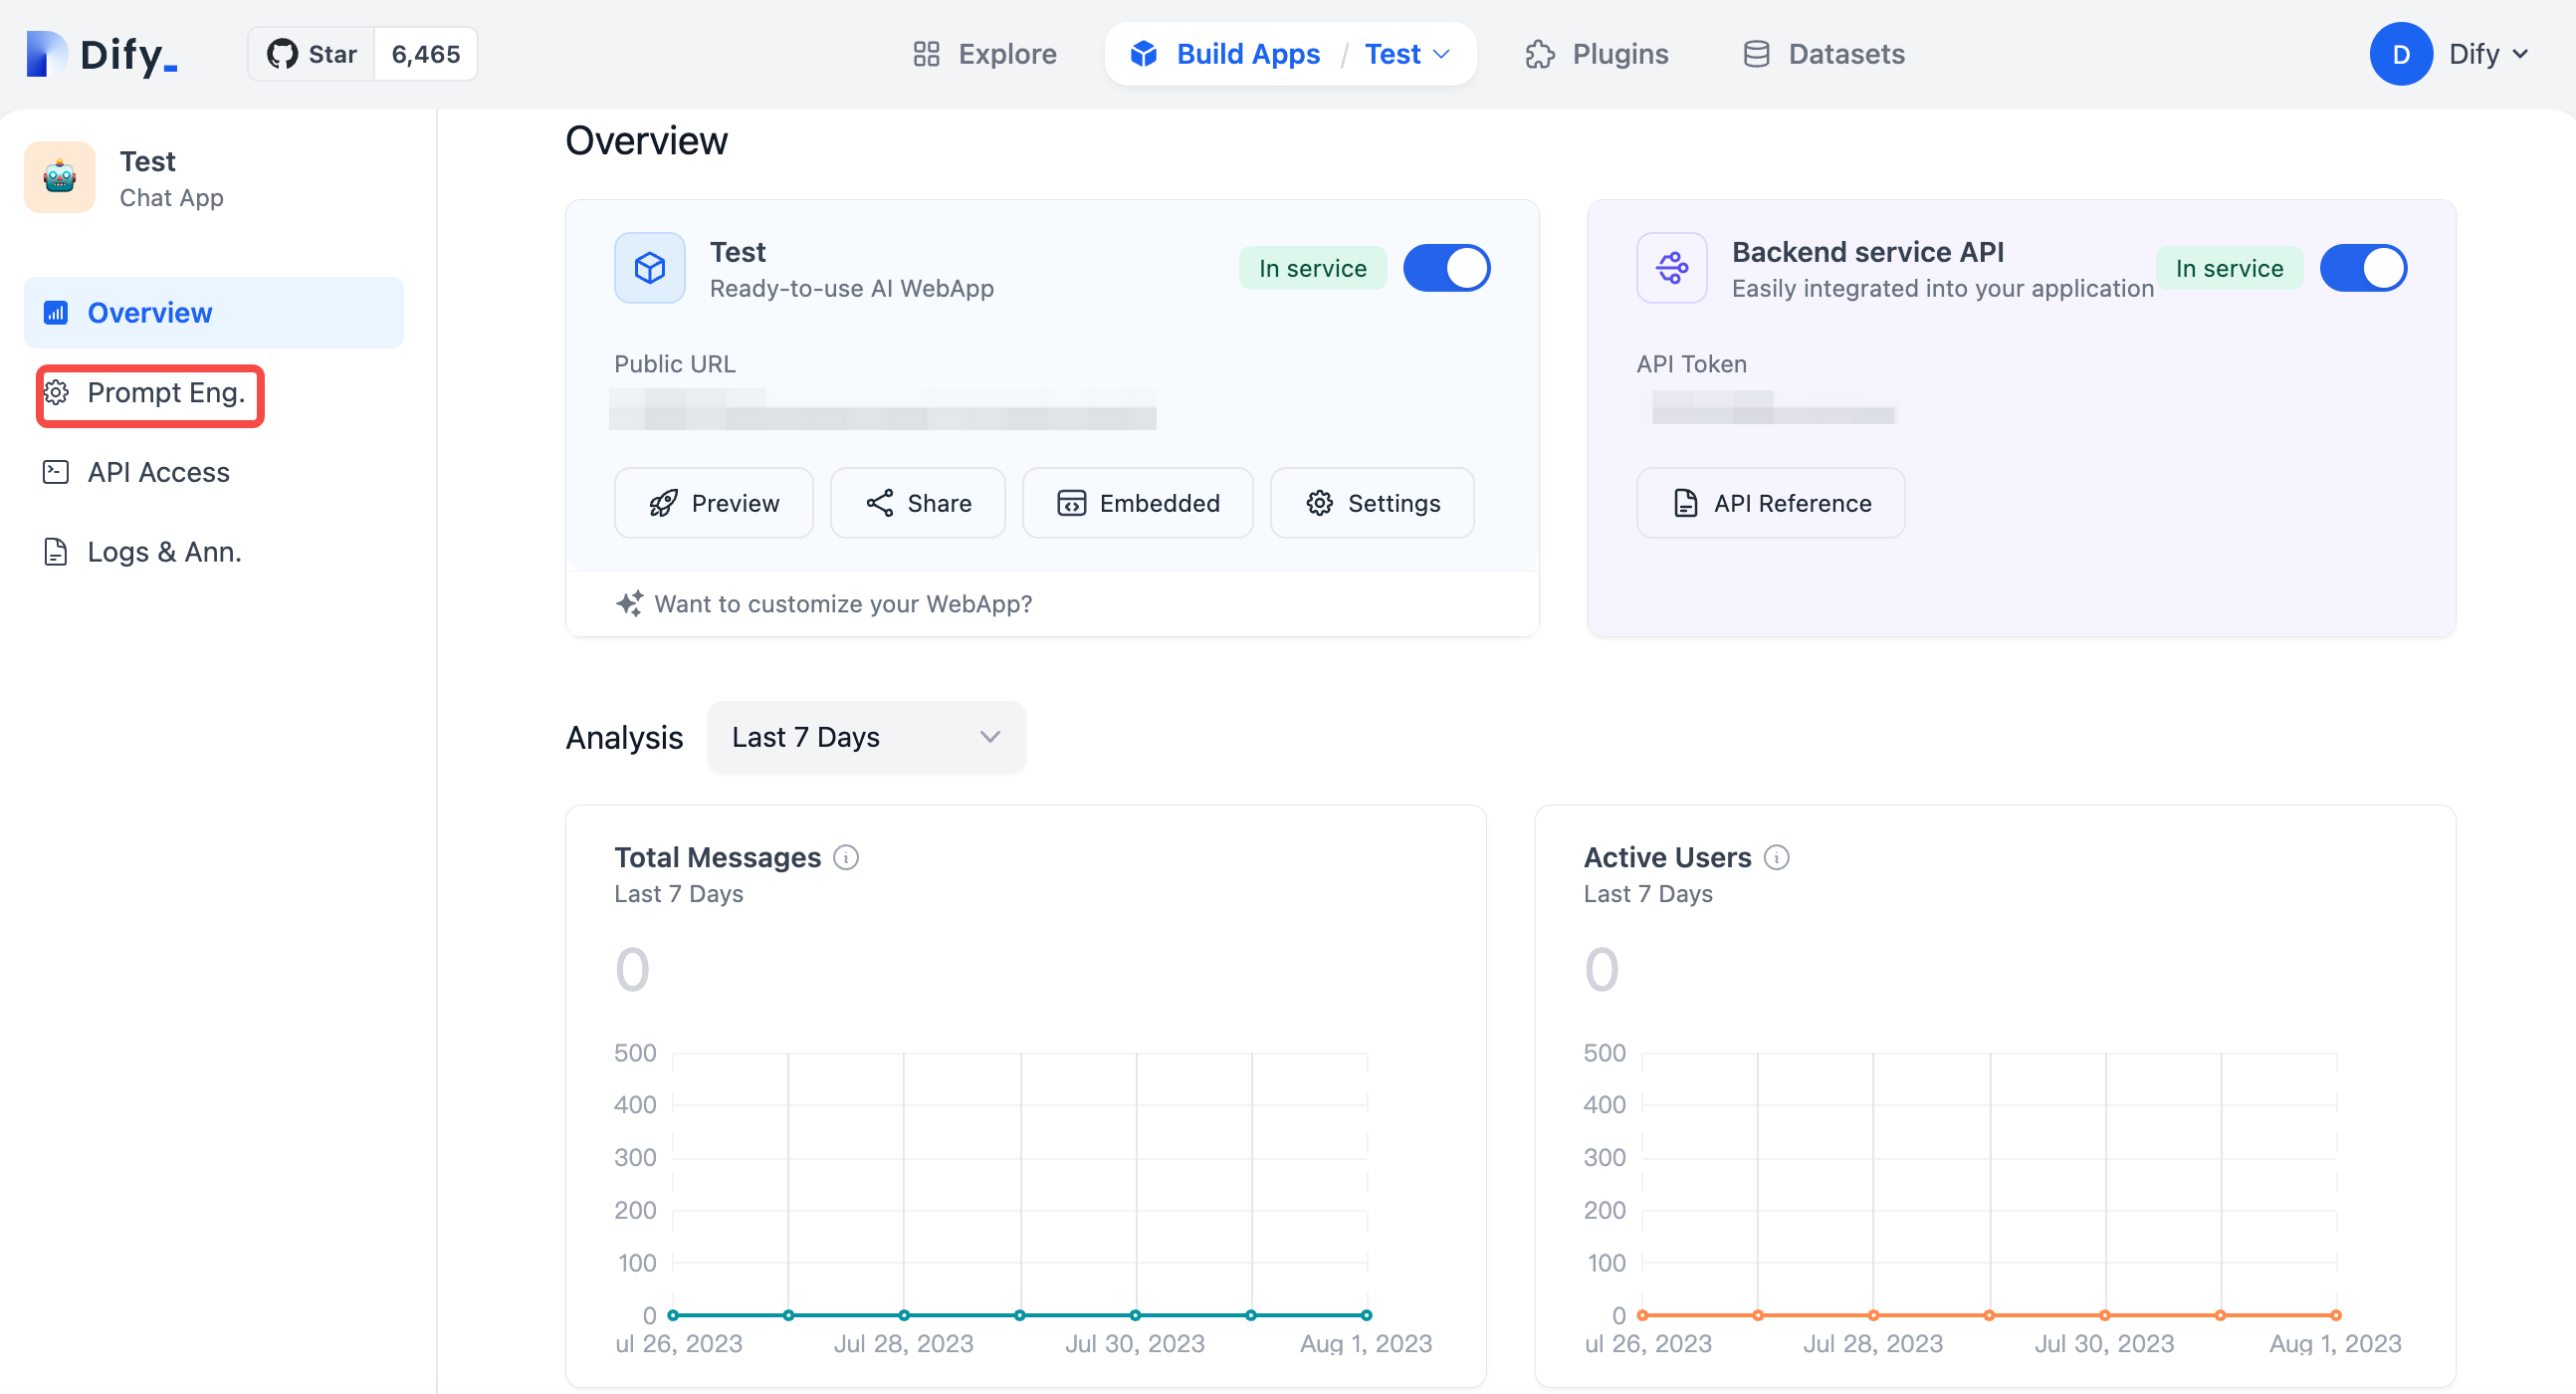Screen dimensions: 2576x1394
Task: Open the Last 7 Days period dropdown
Action: click(x=866, y=737)
